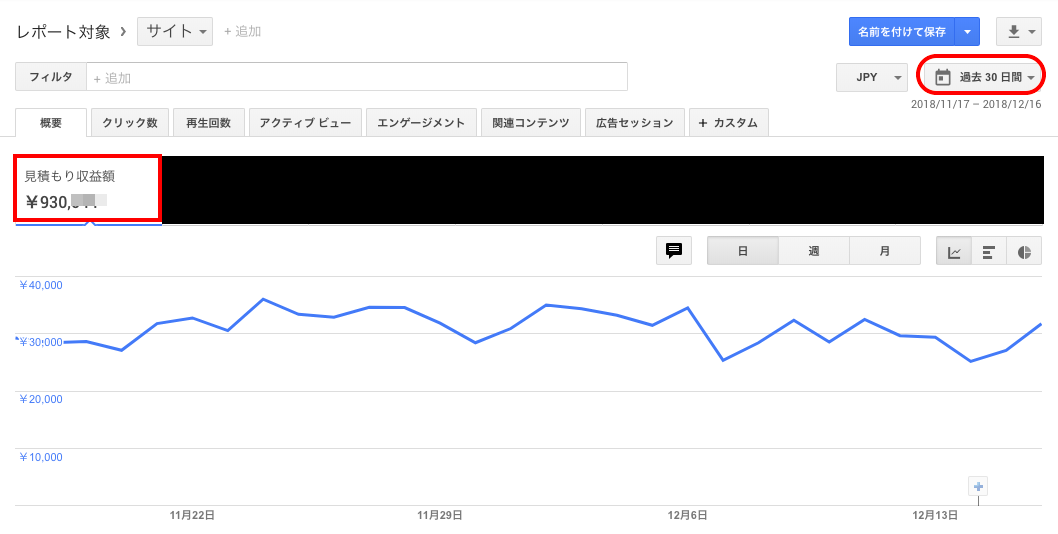Viewport: 1058px width, 534px height.
Task: Switch to line chart view icon
Action: pos(954,251)
